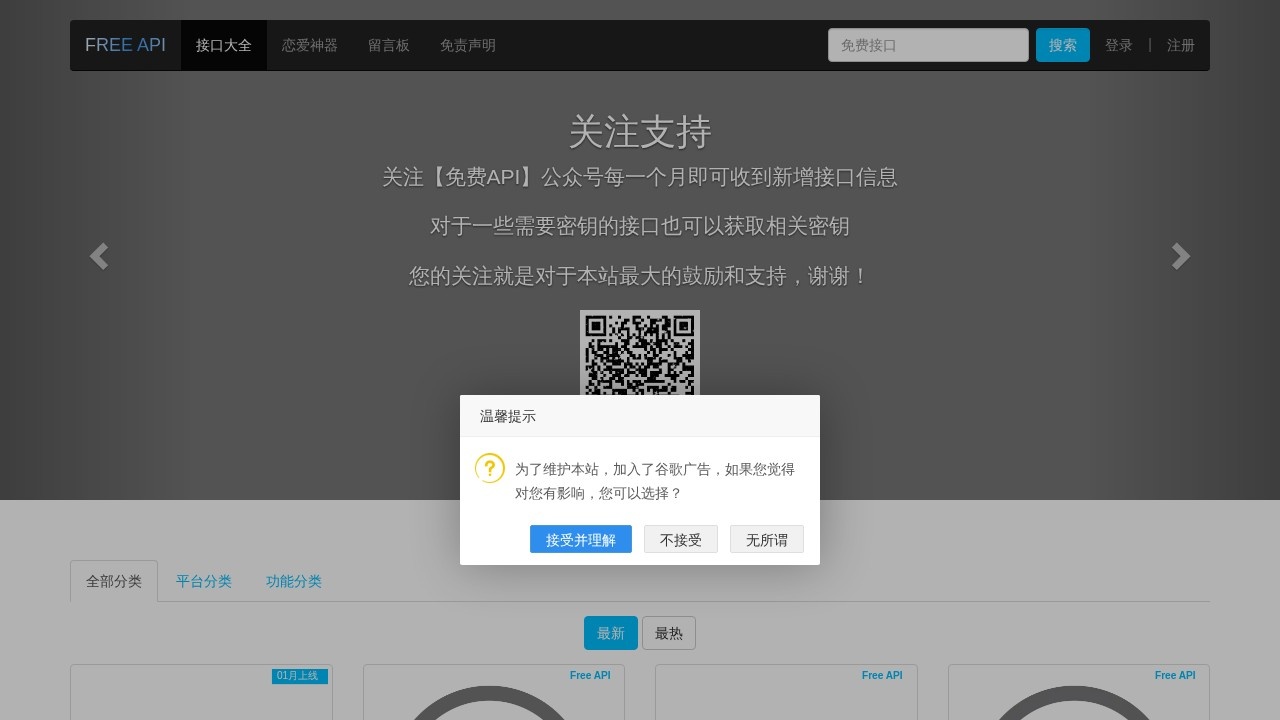Click 不接受 to decline ads
This screenshot has width=1280, height=720.
[x=681, y=539]
